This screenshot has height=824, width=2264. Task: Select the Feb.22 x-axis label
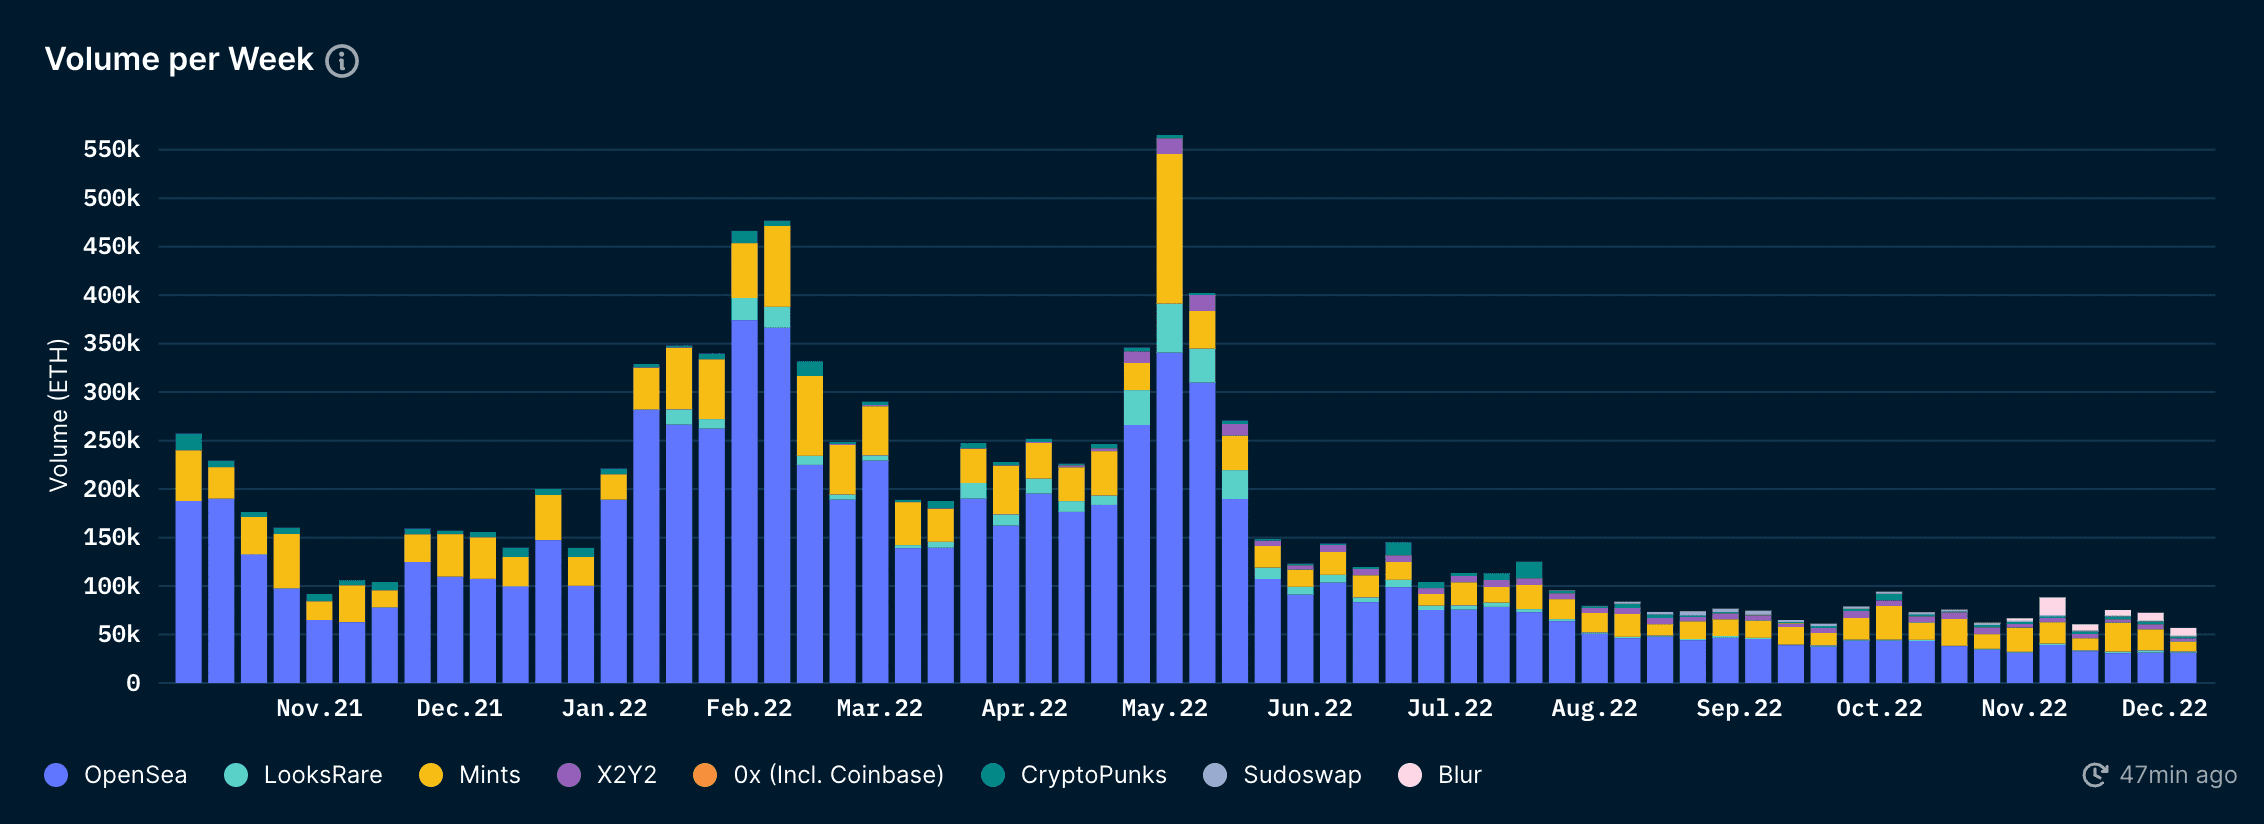tap(748, 708)
